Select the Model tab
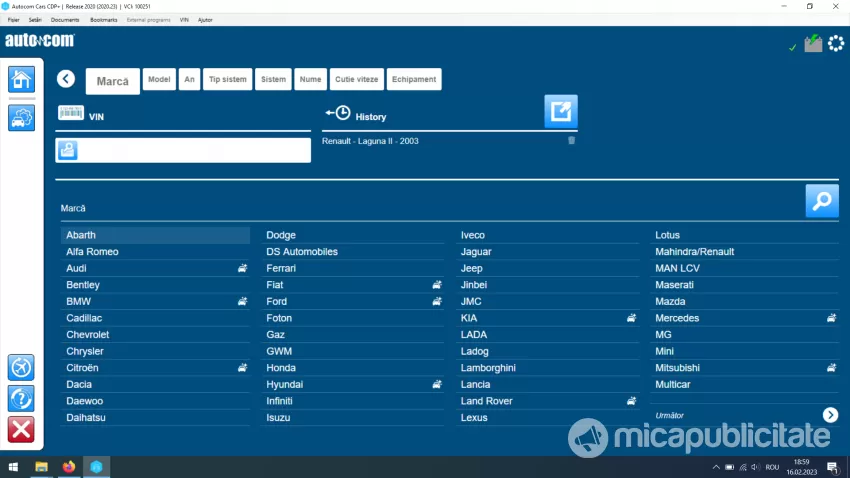Screen dimensions: 850x478 tap(159, 79)
